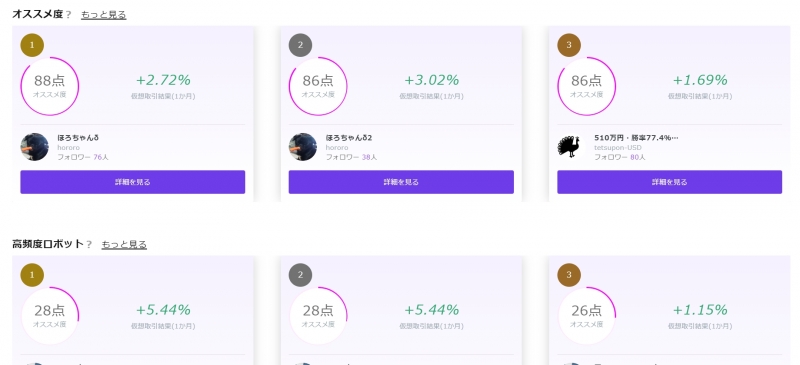Click the gold rank 1 badge in 高頻度ロボット
Viewport: 800px width, 365px height.
coord(32,275)
